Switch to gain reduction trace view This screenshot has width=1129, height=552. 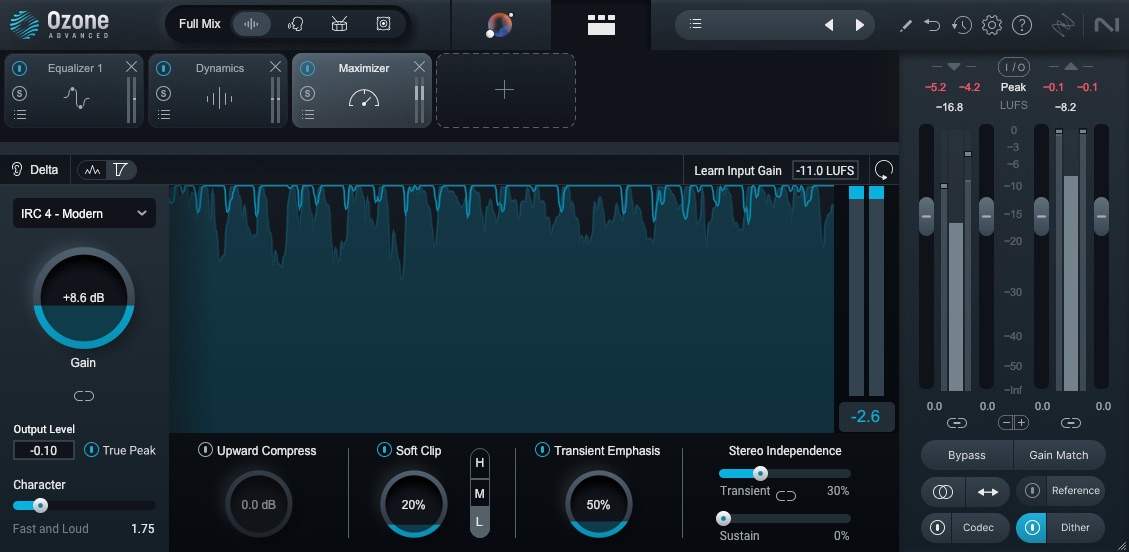121,170
